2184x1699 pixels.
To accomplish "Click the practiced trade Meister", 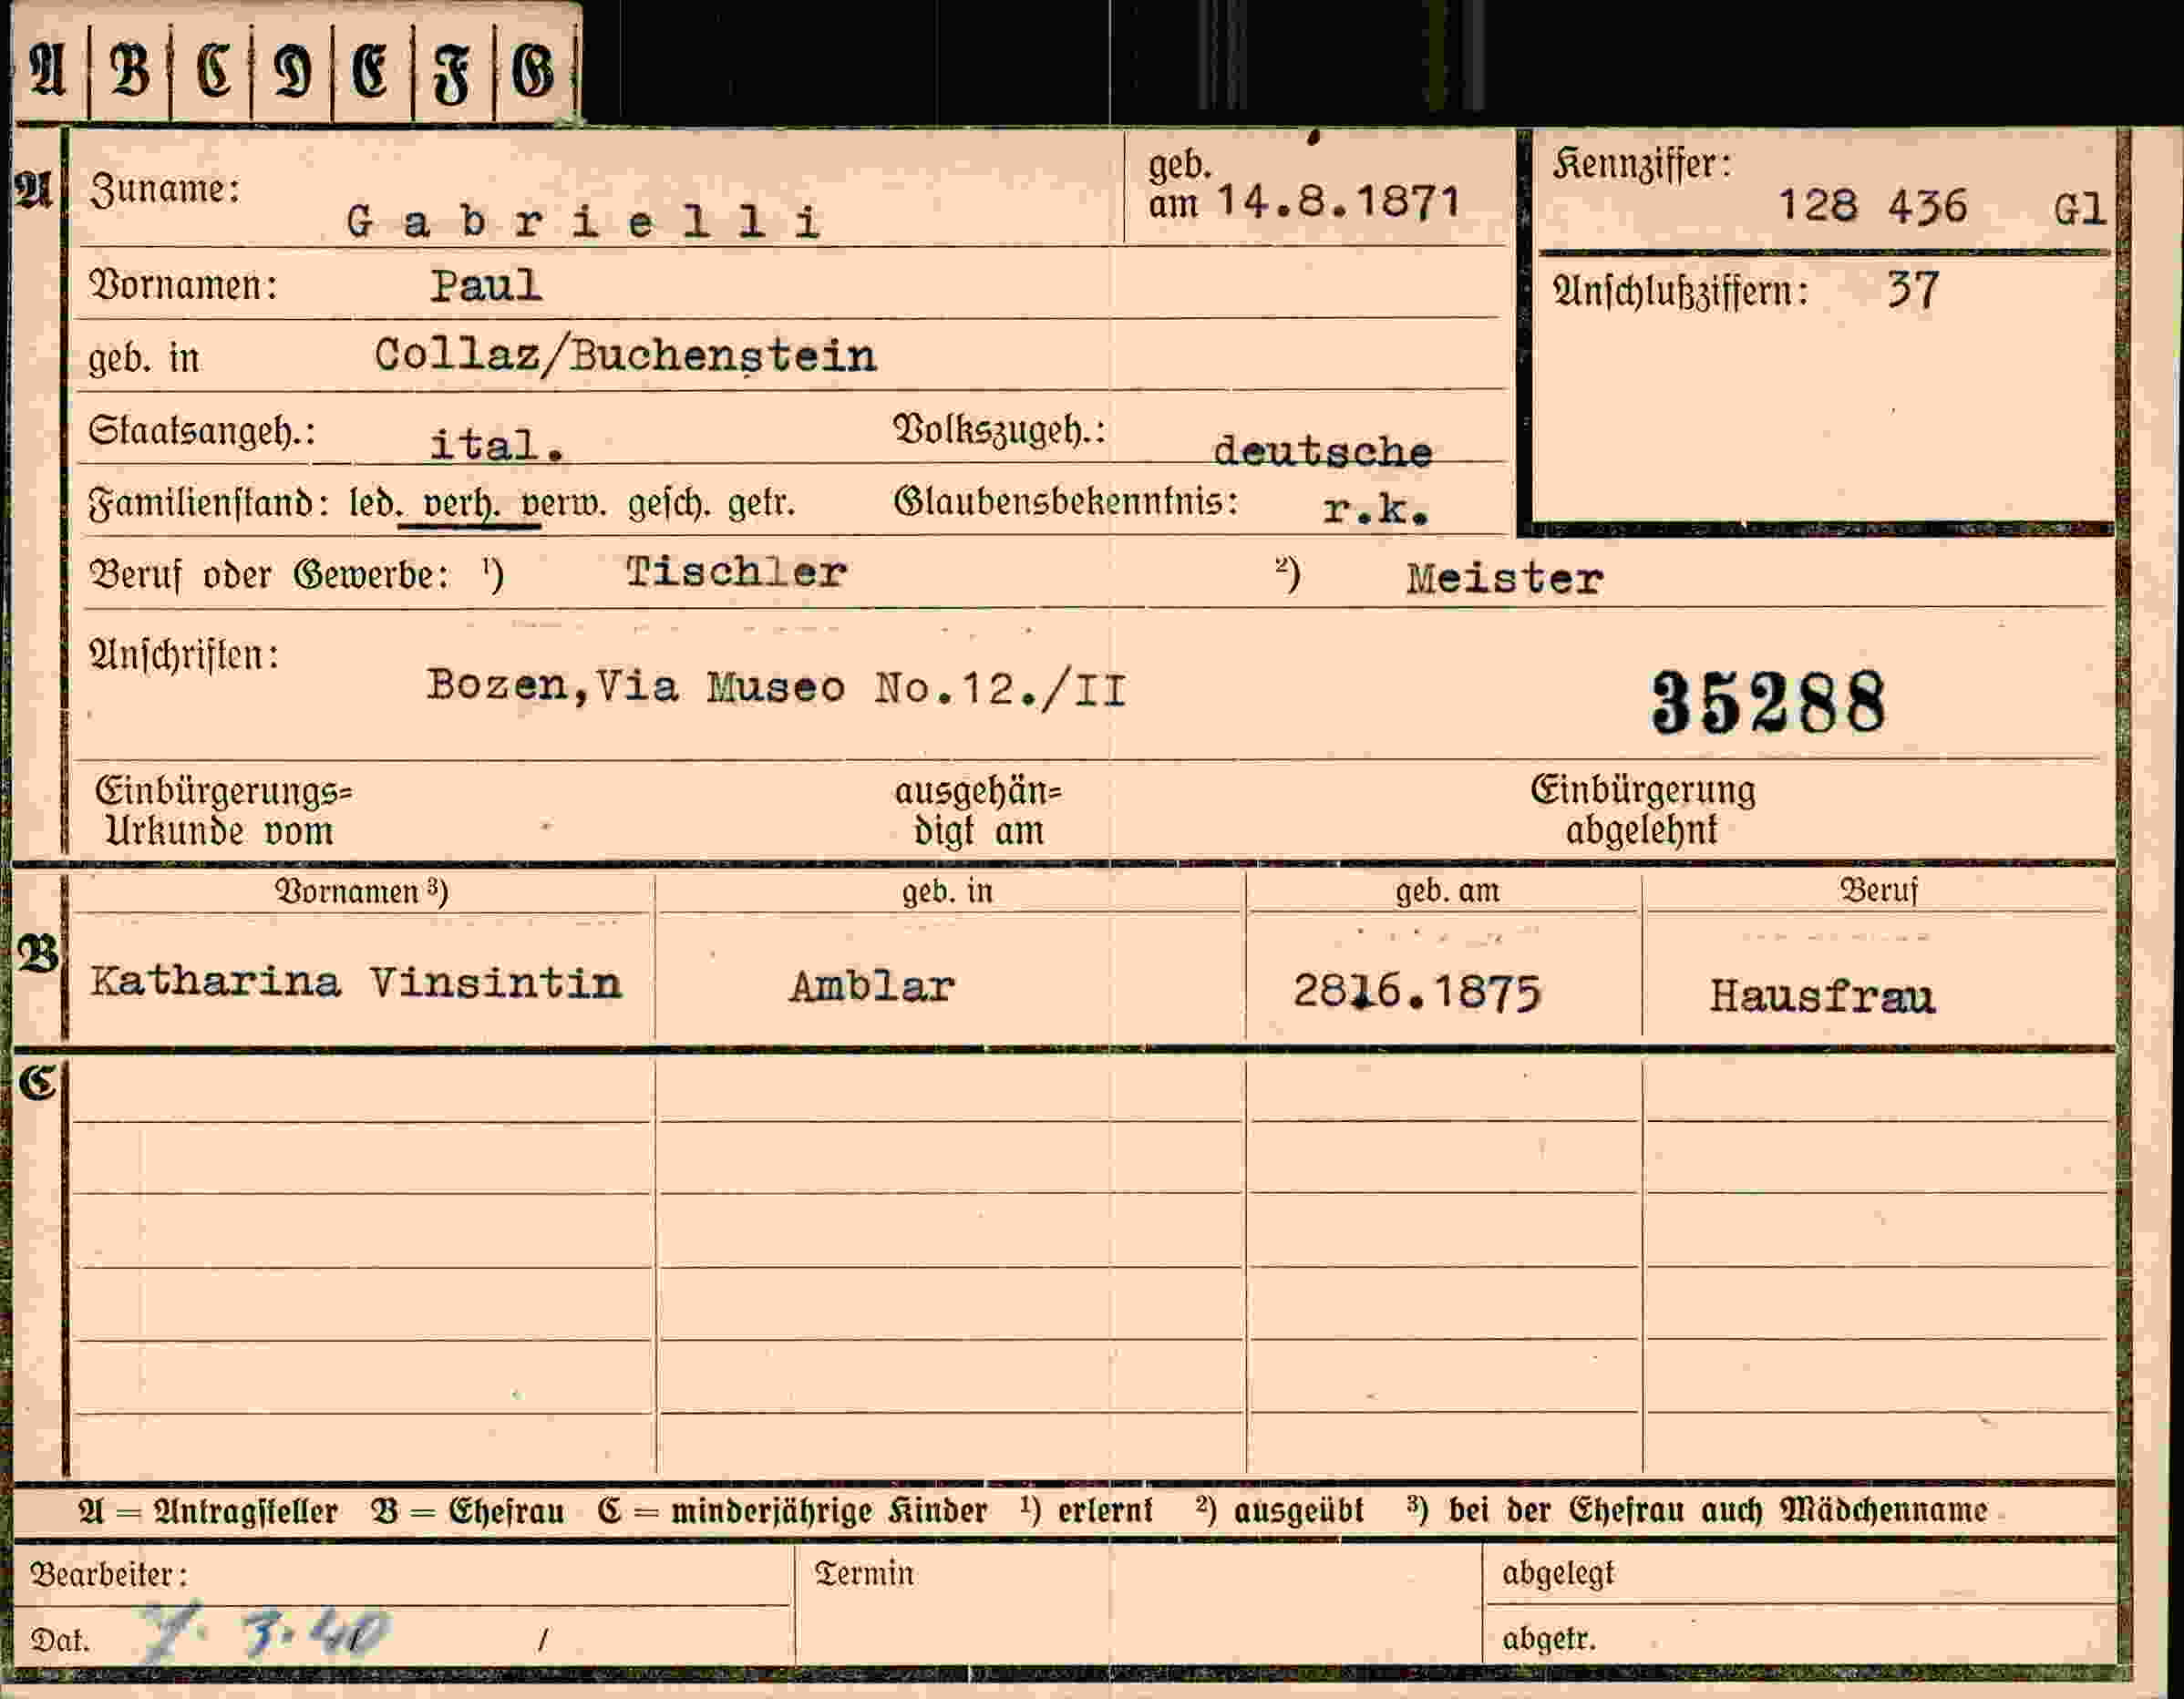I will 1504,579.
